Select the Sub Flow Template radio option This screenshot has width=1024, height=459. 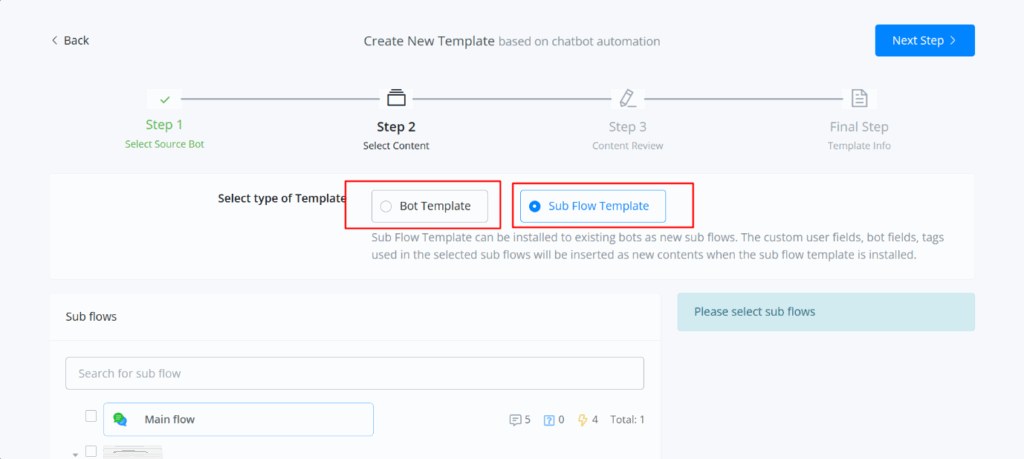[535, 206]
